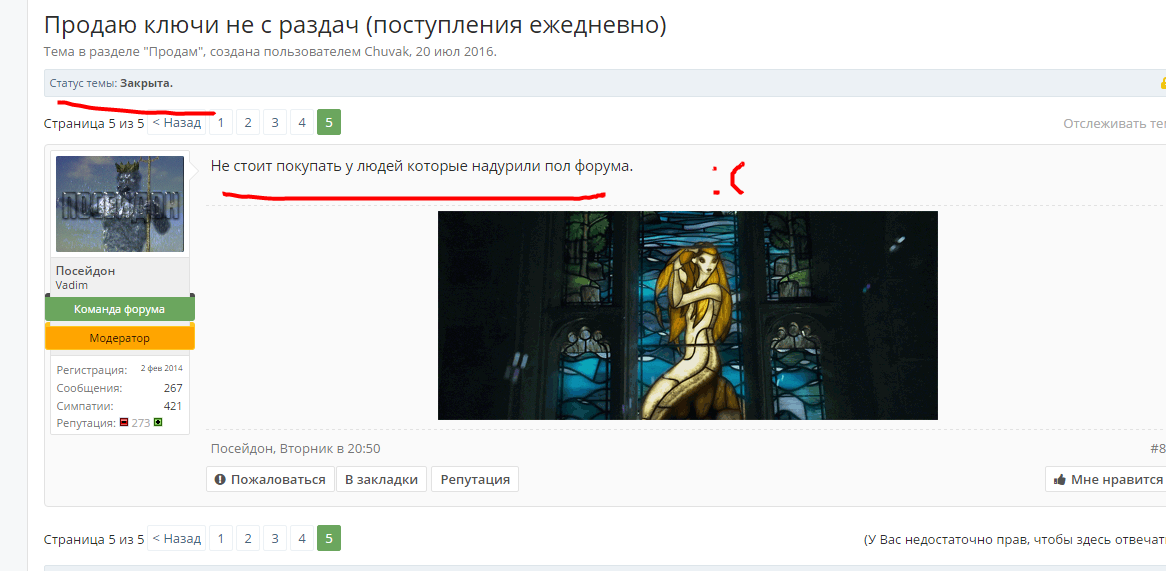Image resolution: width=1166 pixels, height=571 pixels.
Task: Click the Команда форума banner
Action: coord(120,309)
